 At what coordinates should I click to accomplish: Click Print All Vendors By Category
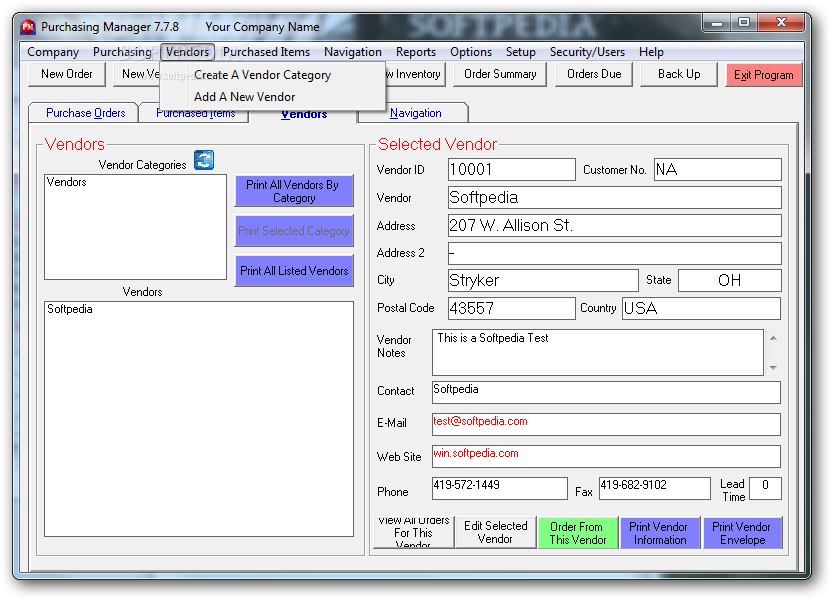(294, 191)
